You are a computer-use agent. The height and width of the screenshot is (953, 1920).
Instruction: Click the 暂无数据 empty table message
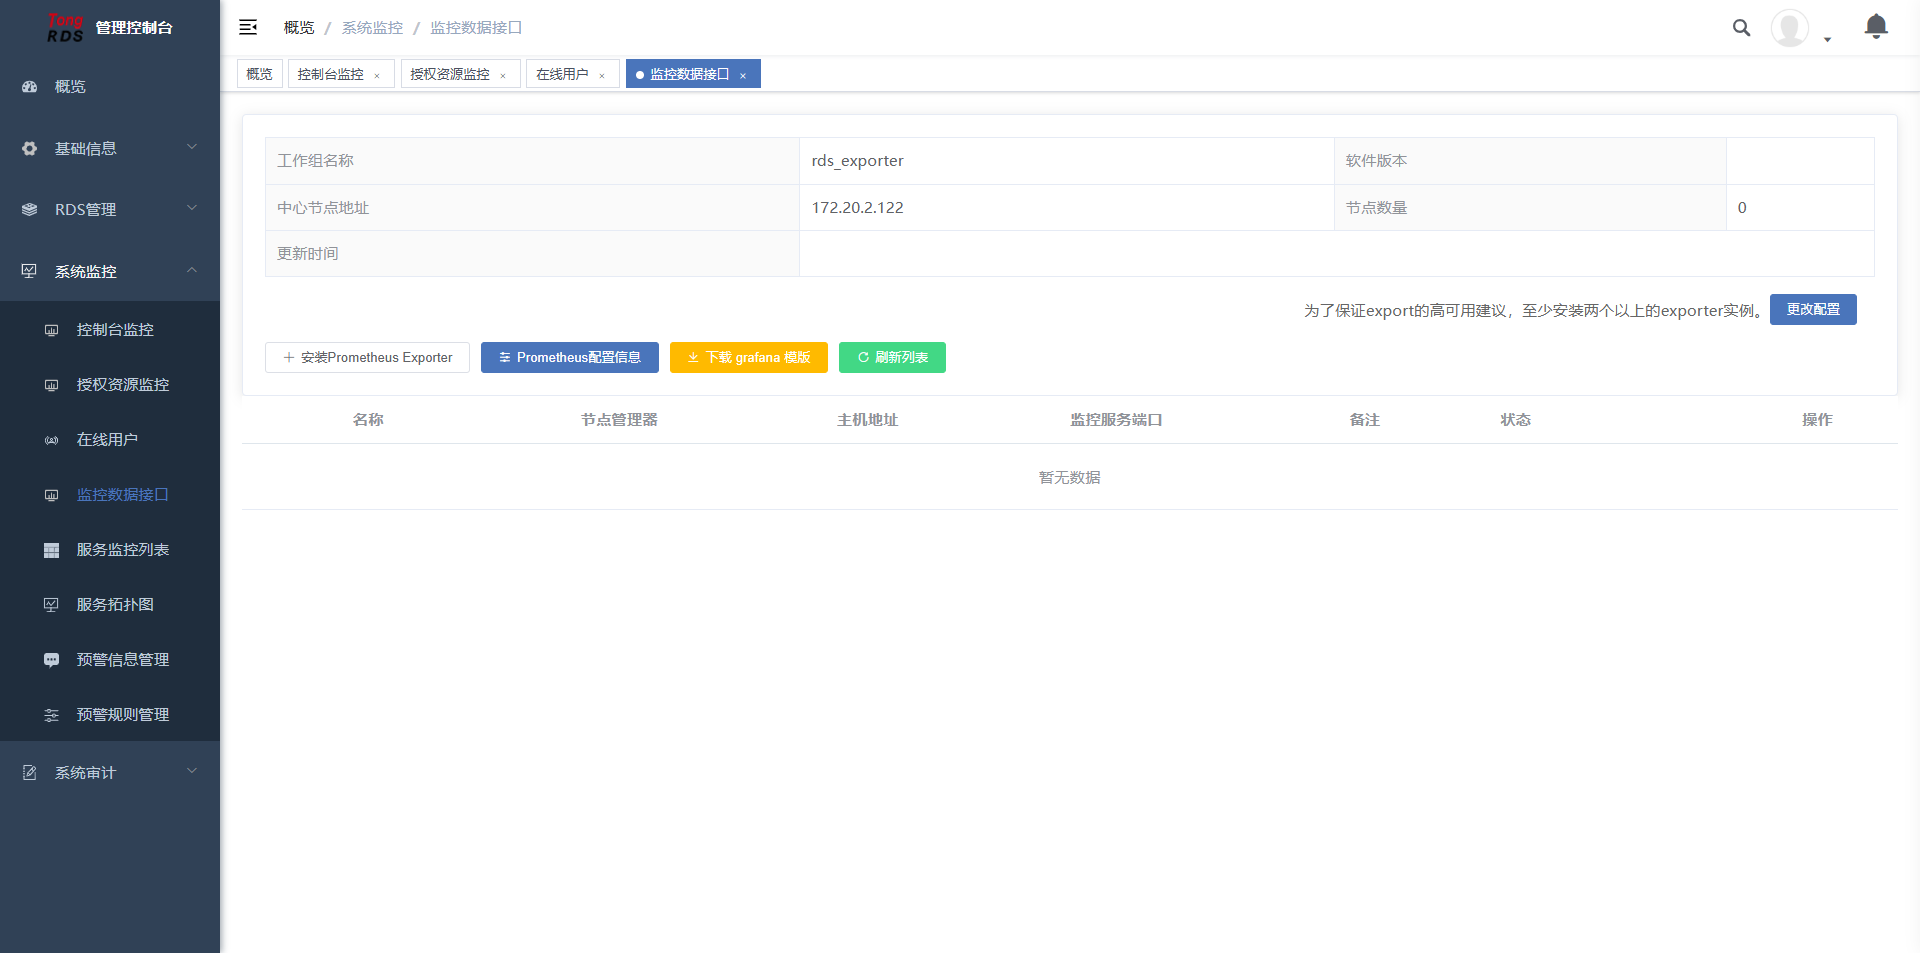click(1070, 478)
